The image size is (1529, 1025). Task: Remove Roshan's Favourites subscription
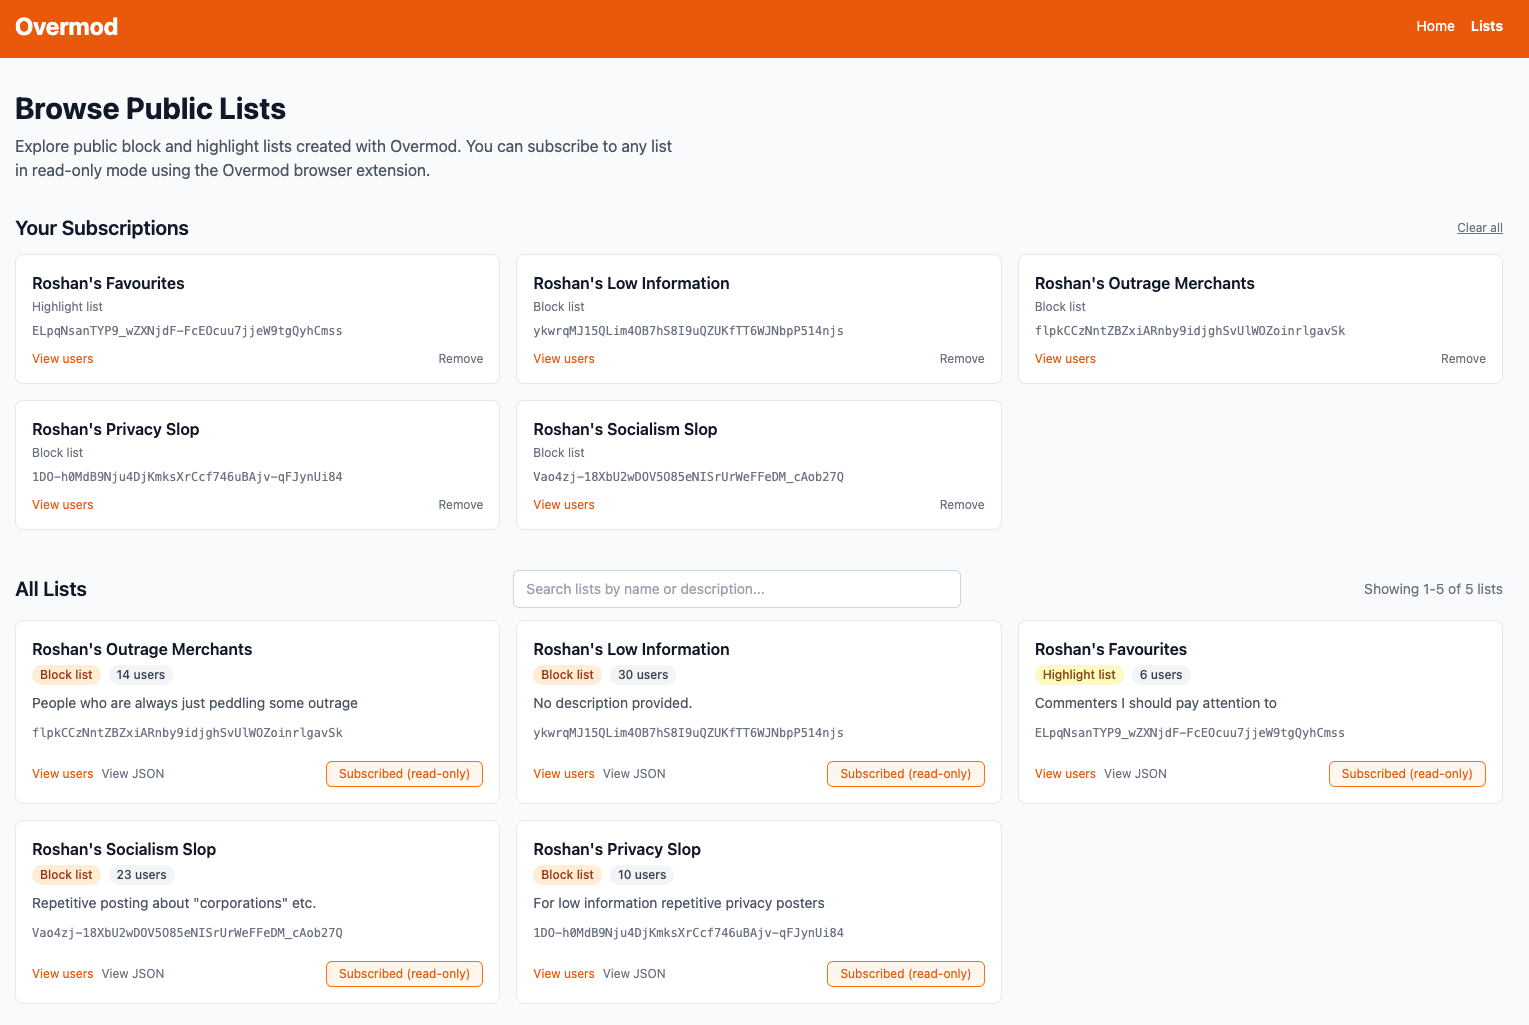point(460,359)
